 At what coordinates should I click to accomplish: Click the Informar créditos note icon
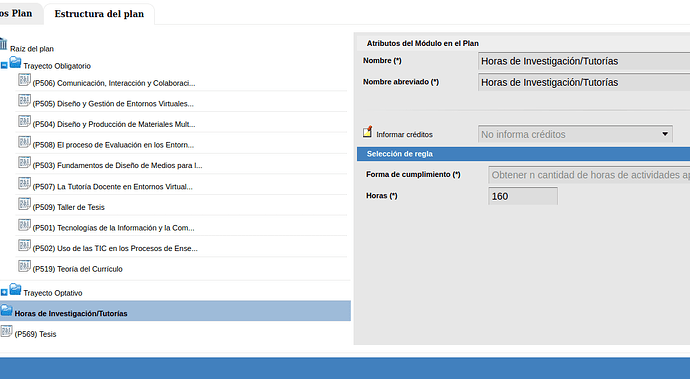coord(367,131)
